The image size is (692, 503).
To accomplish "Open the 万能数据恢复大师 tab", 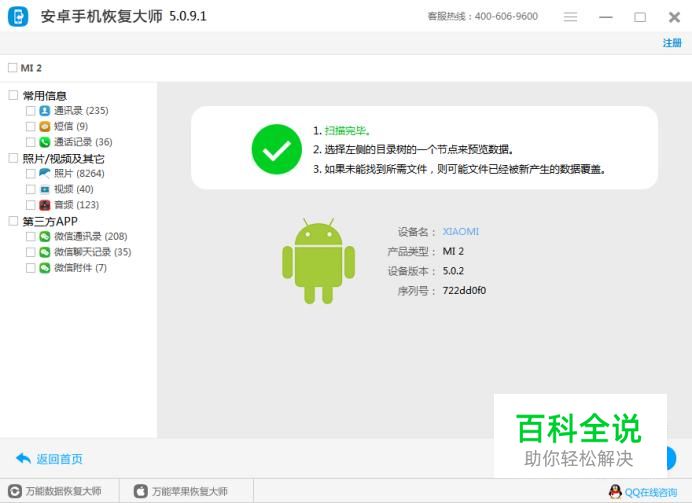I will pos(59,491).
